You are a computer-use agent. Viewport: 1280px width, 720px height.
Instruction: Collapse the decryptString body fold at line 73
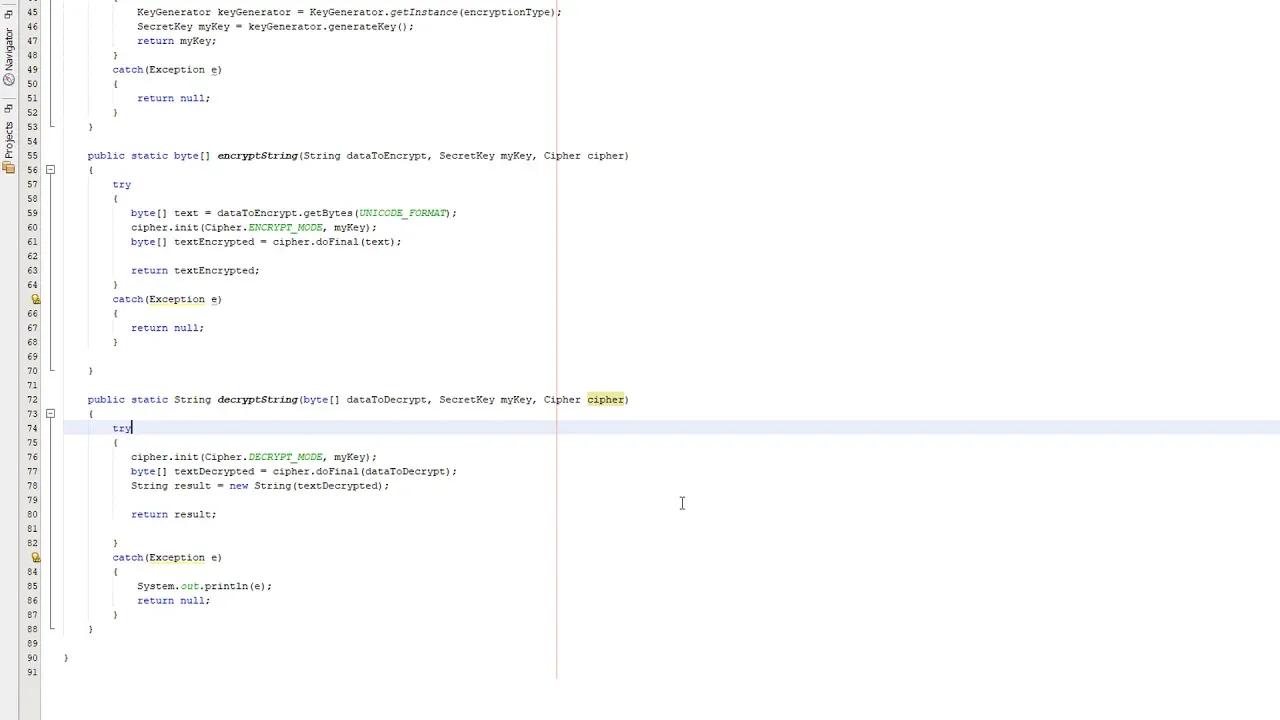pos(50,414)
